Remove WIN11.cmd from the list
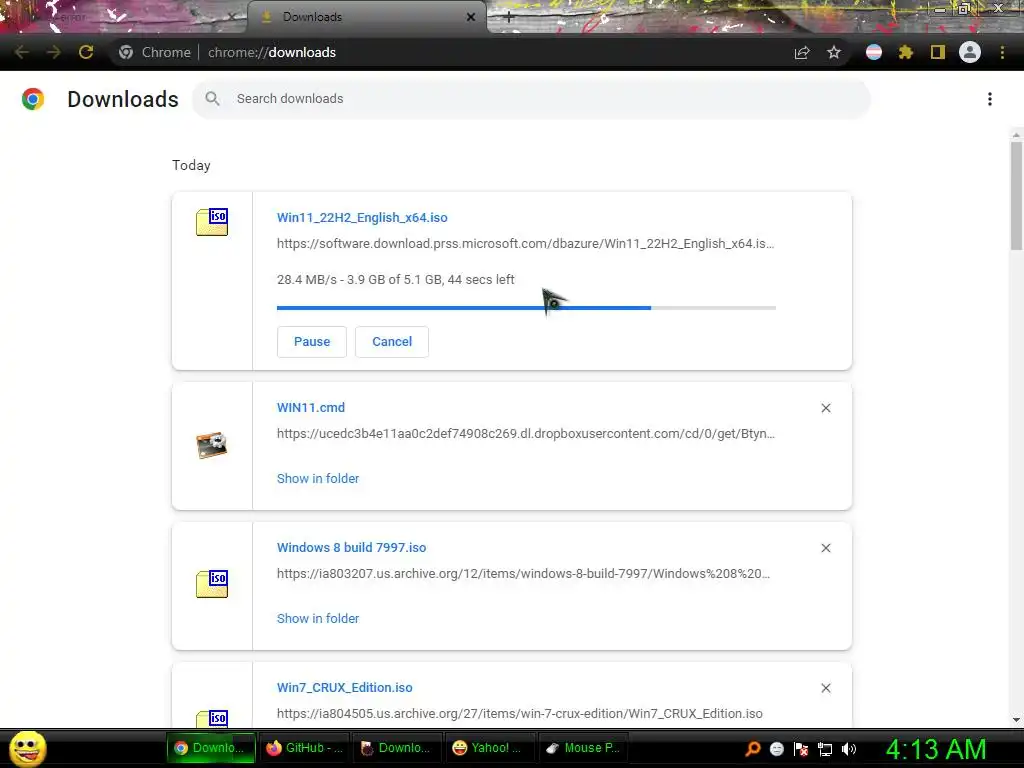Image resolution: width=1024 pixels, height=768 pixels. [826, 408]
